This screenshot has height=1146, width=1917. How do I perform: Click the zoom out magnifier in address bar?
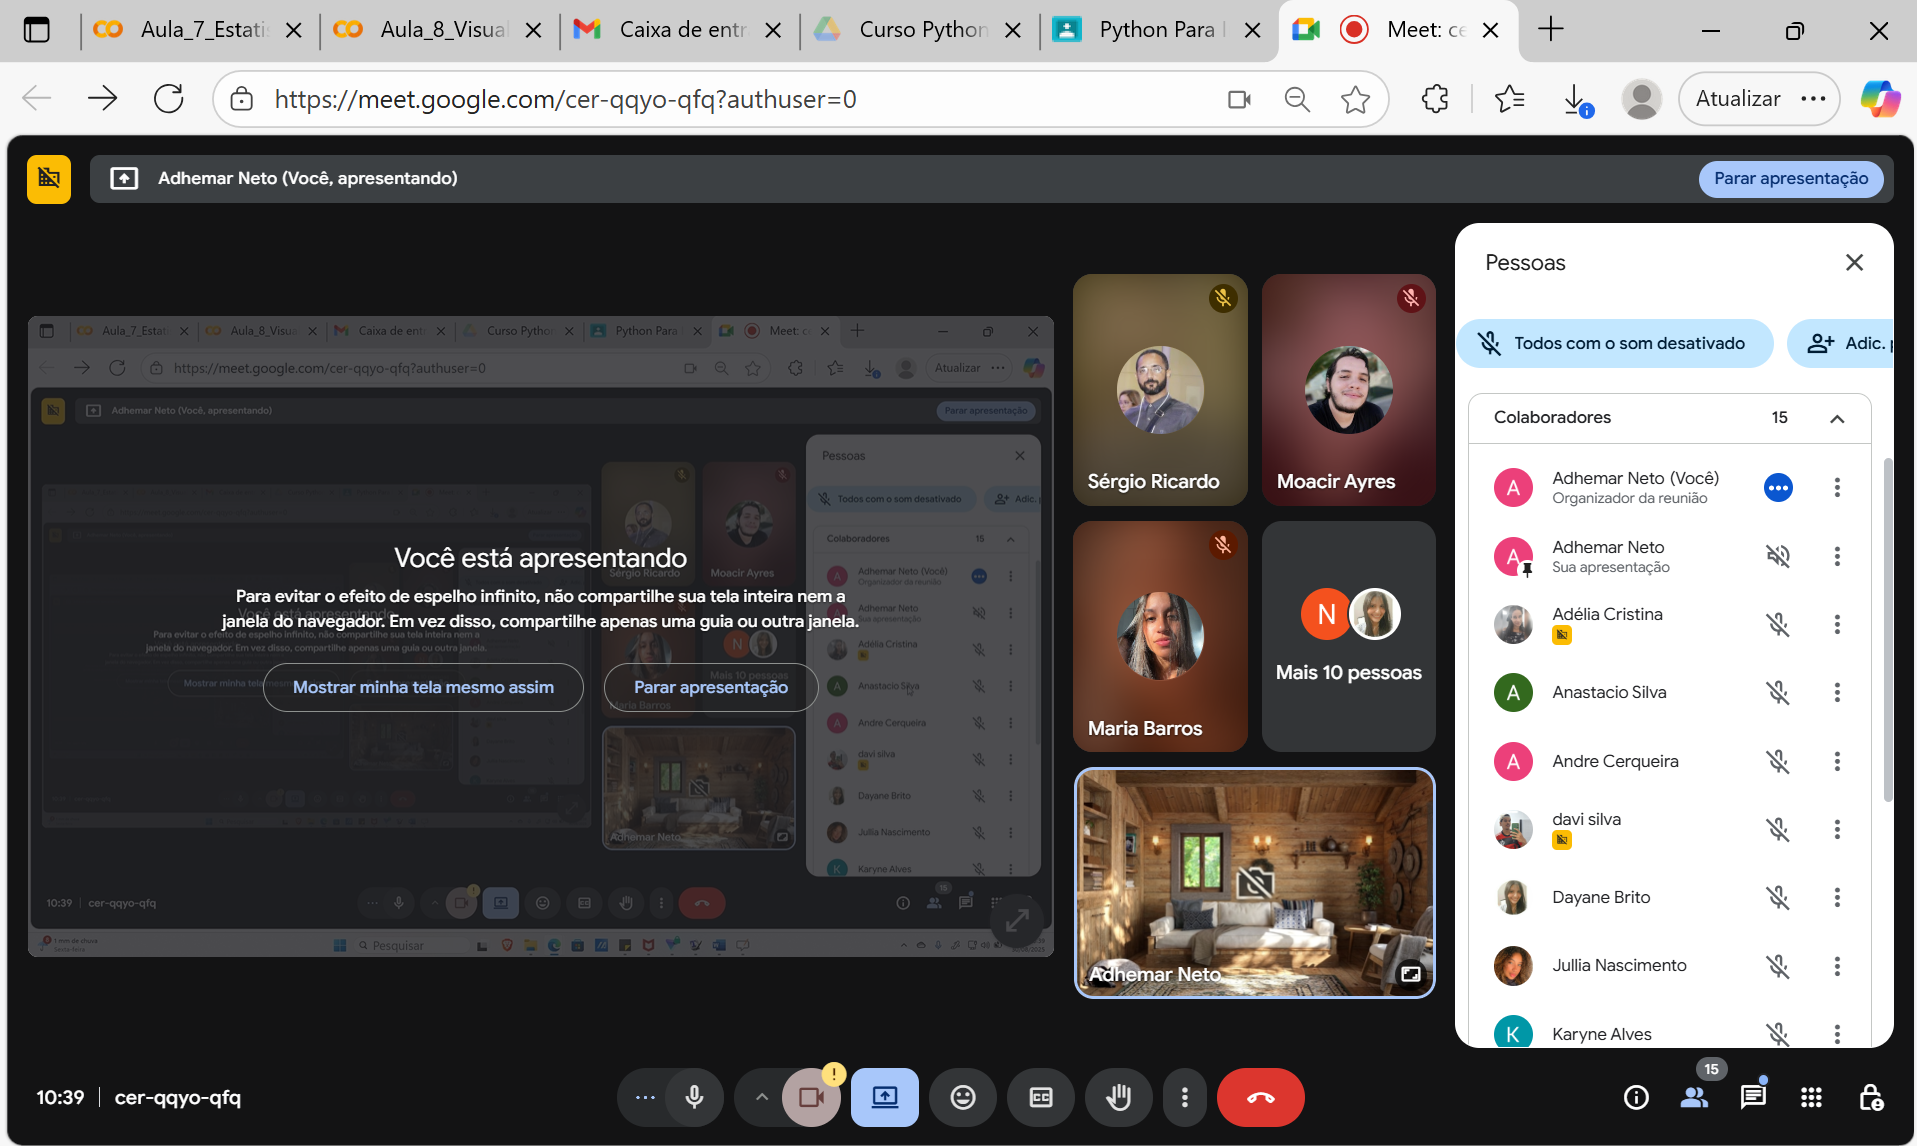(x=1297, y=99)
